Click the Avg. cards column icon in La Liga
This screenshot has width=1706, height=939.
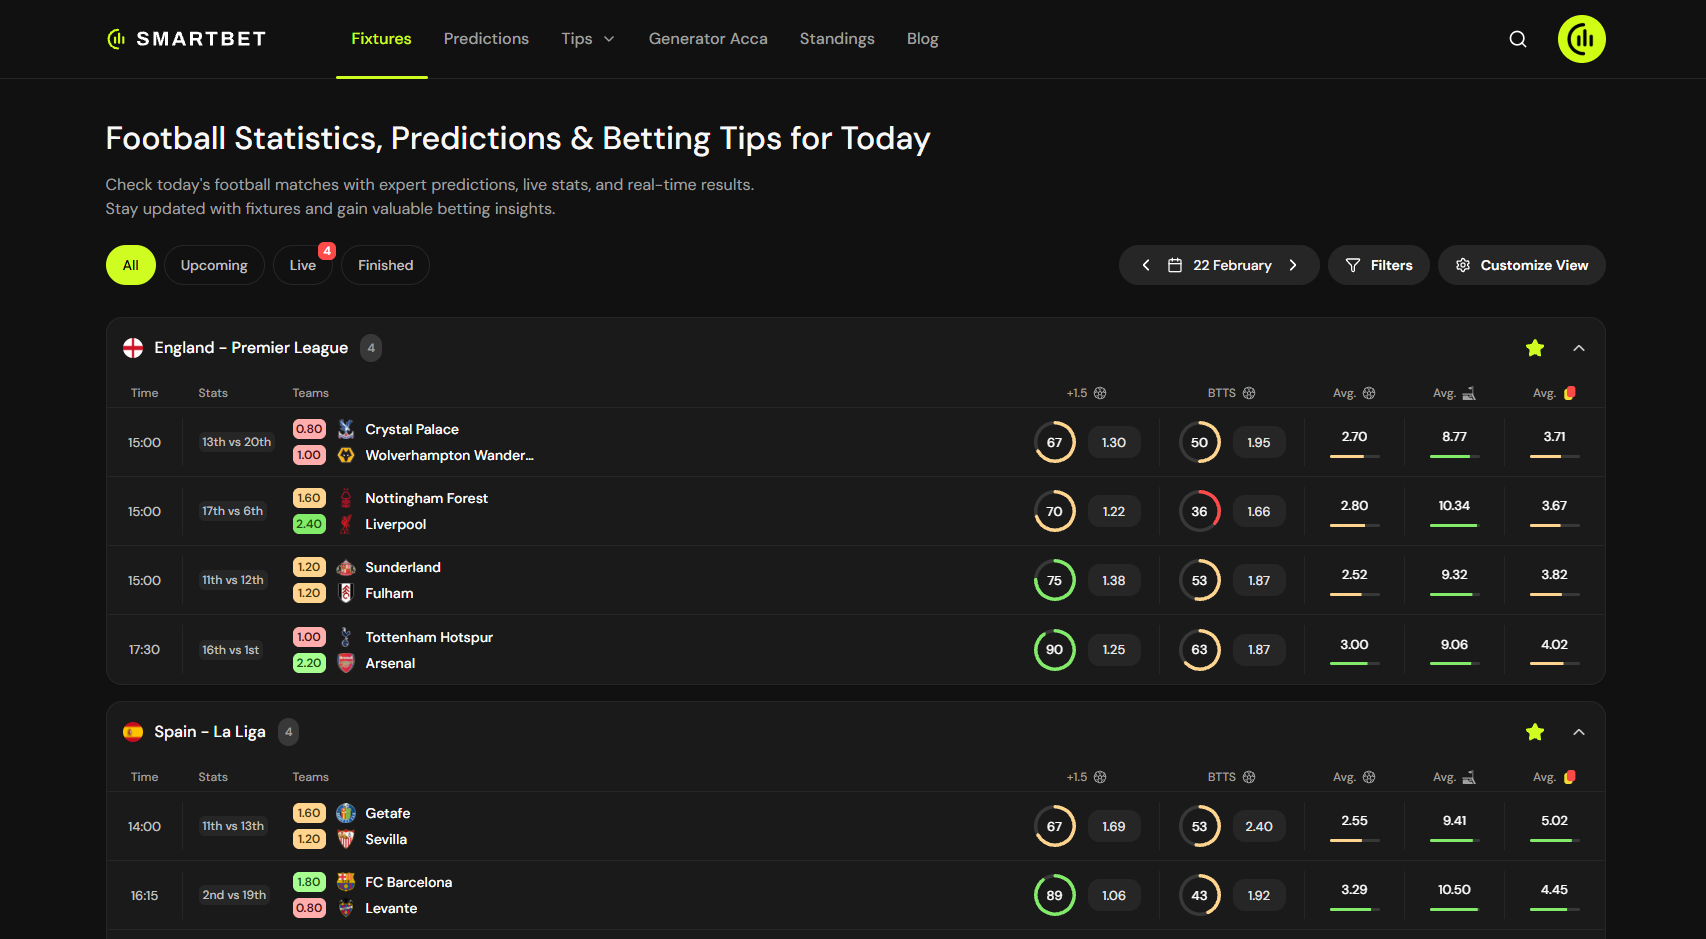click(x=1570, y=777)
